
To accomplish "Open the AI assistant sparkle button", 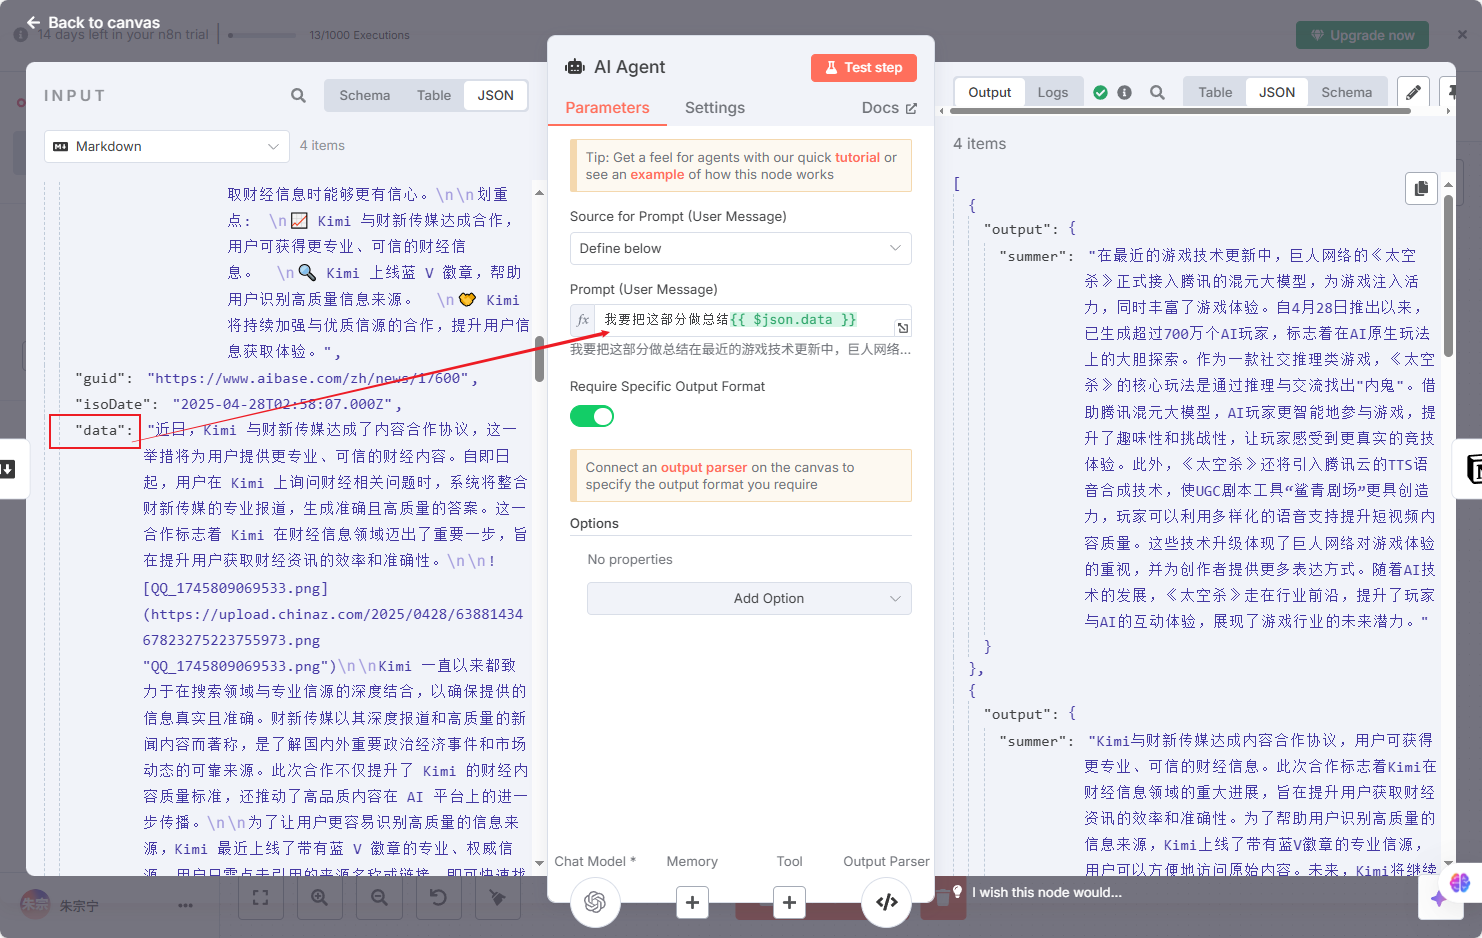I will (x=1439, y=898).
